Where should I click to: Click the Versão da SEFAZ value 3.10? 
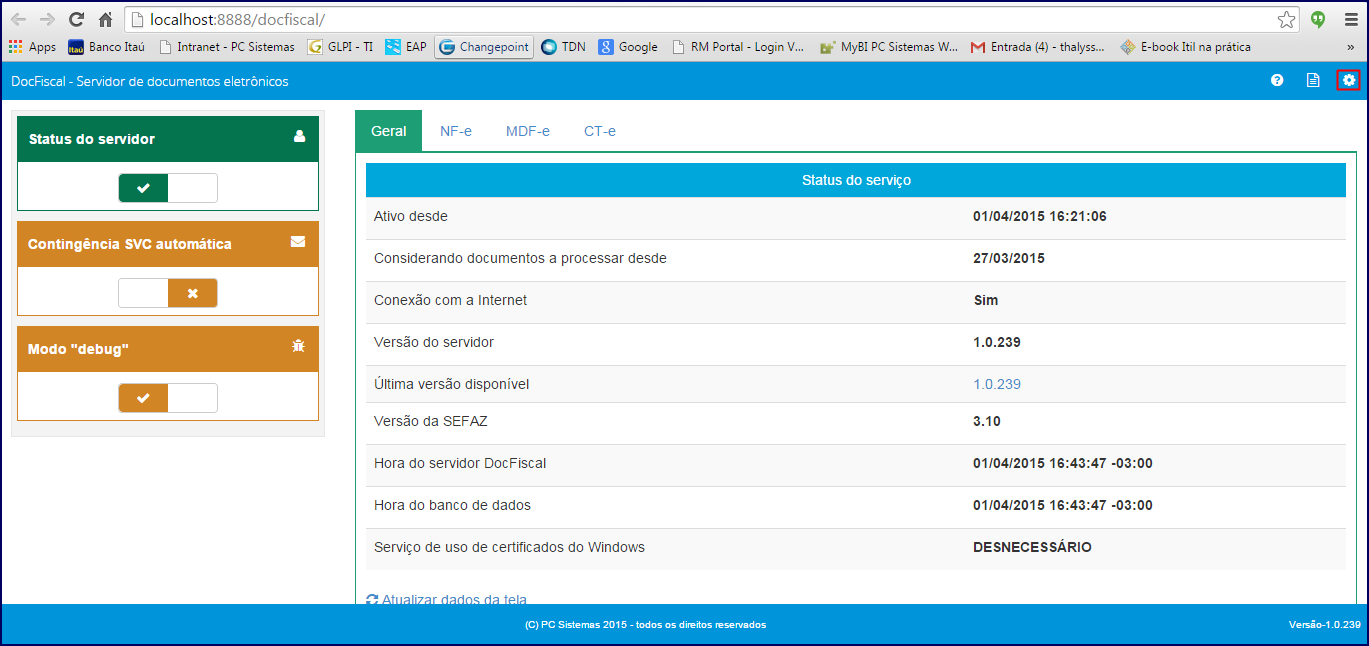pyautogui.click(x=987, y=421)
